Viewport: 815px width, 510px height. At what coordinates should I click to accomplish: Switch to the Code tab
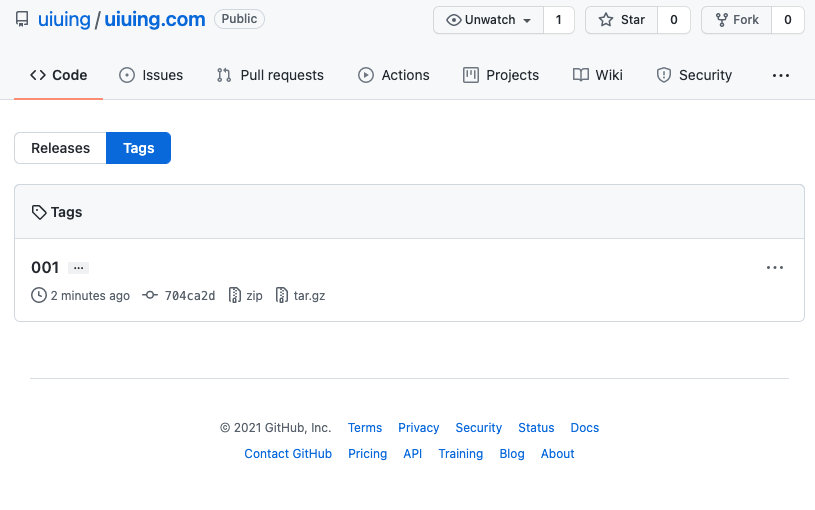click(58, 75)
